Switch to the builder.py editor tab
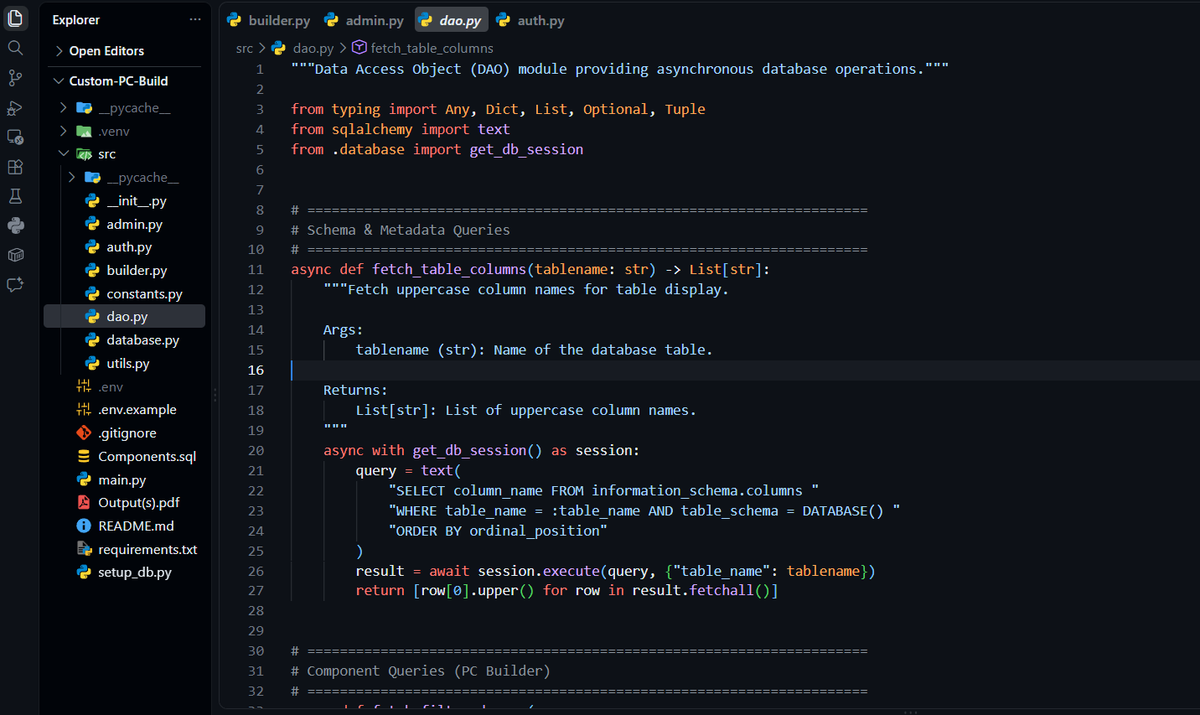Image resolution: width=1200 pixels, height=715 pixels. point(268,20)
